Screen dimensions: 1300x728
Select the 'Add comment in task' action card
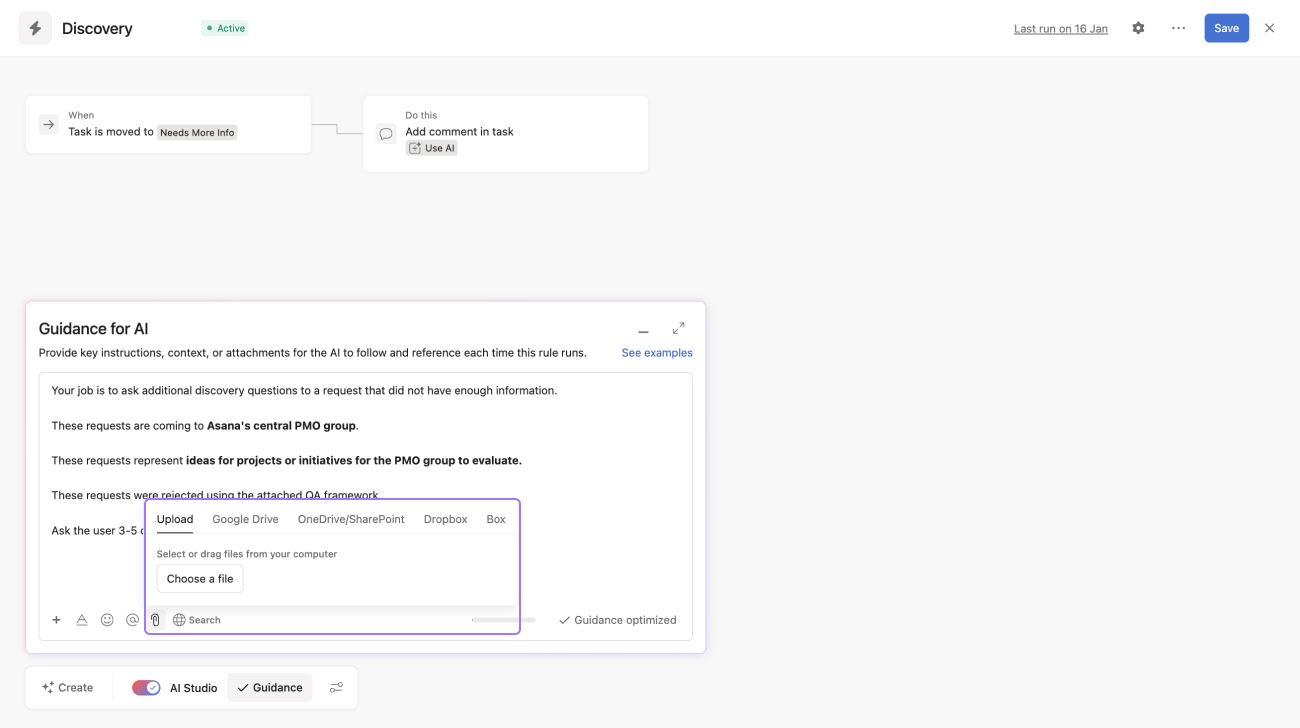click(x=505, y=134)
